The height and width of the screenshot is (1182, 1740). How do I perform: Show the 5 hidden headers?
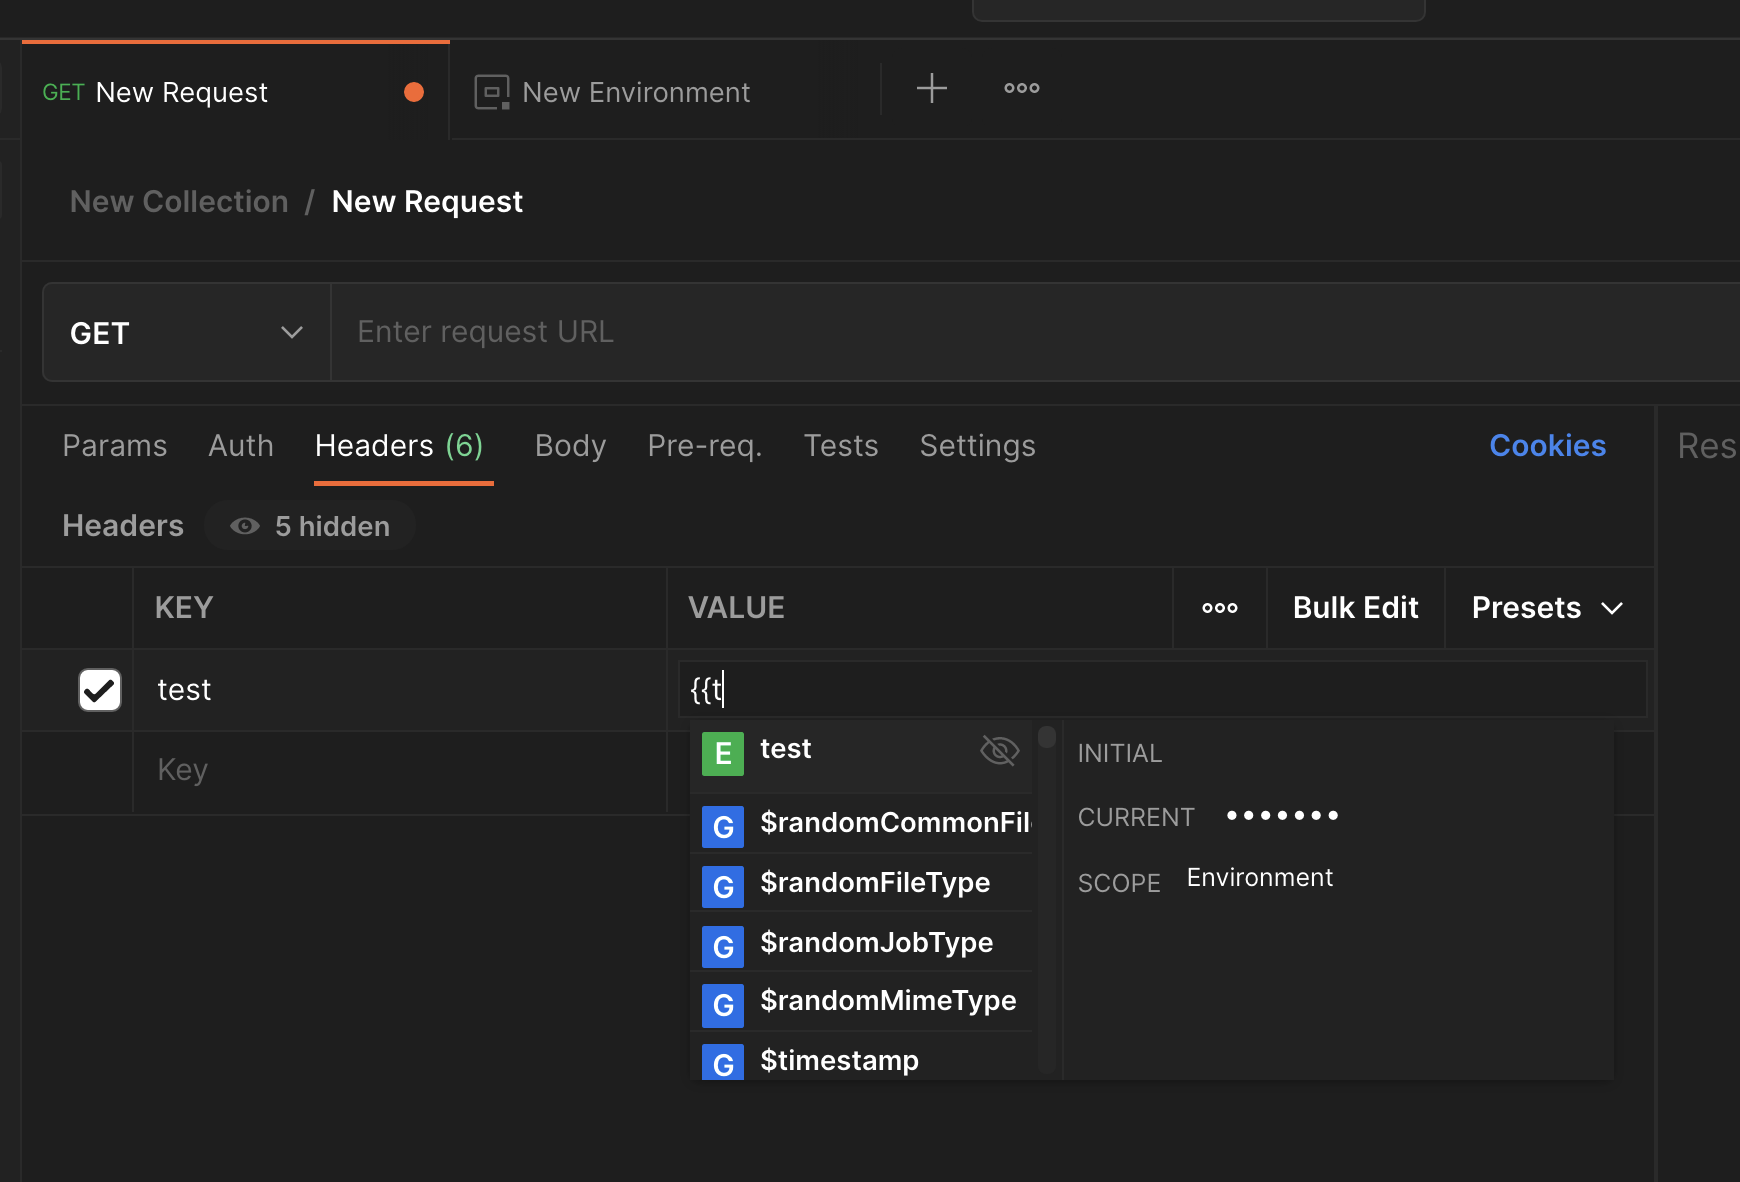click(310, 525)
